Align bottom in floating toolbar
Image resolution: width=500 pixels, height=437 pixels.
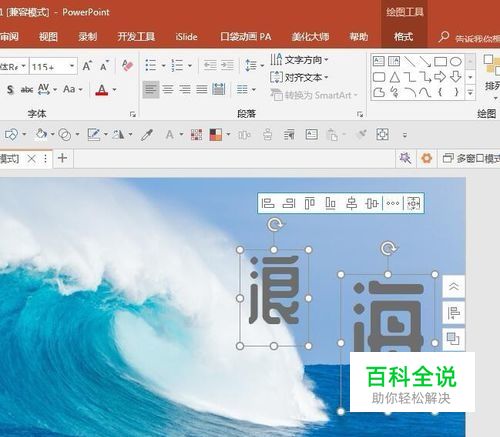(330, 203)
